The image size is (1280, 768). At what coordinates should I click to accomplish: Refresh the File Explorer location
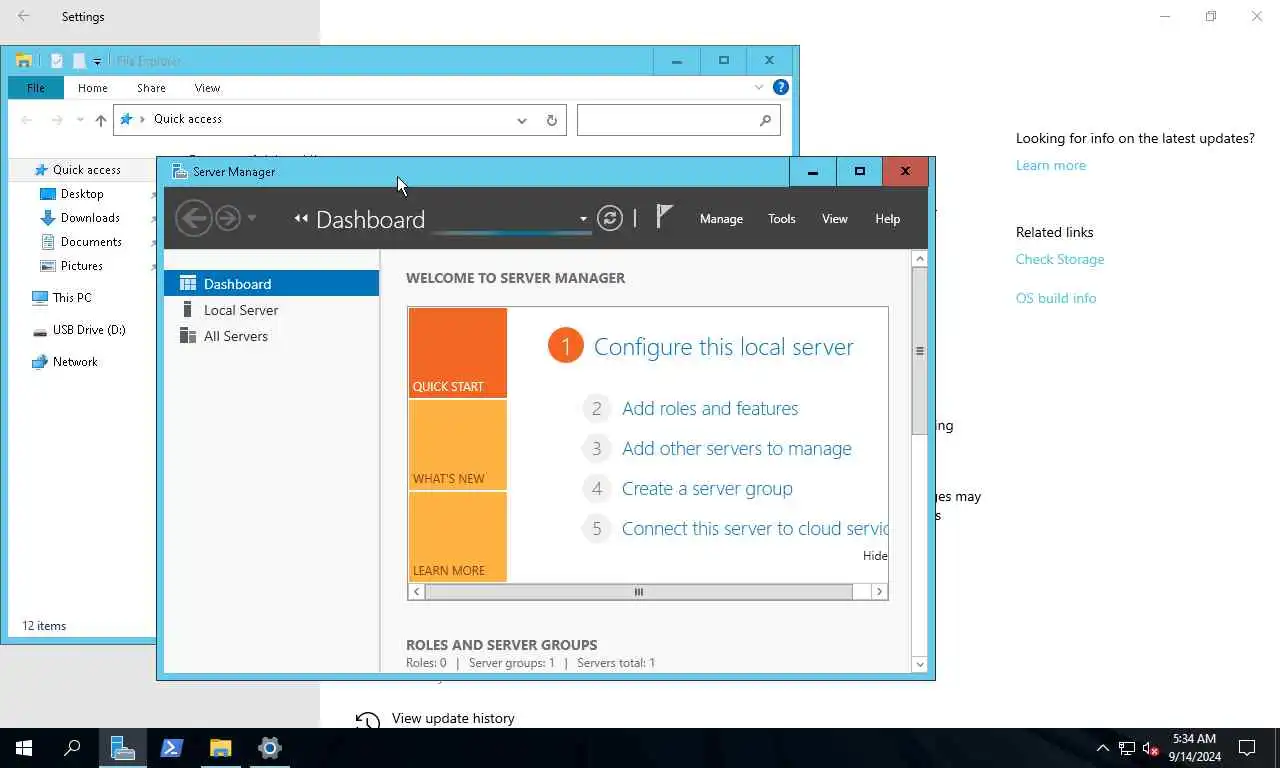coord(551,120)
